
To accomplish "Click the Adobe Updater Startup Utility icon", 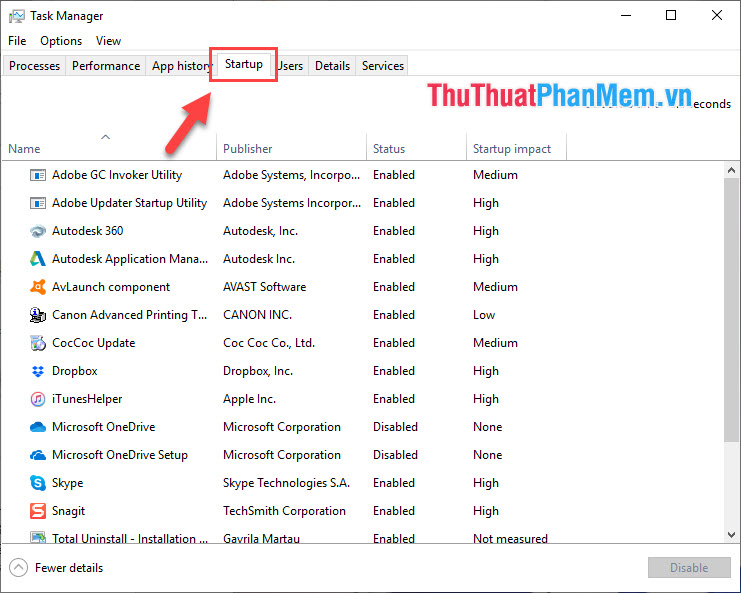I will pyautogui.click(x=38, y=203).
